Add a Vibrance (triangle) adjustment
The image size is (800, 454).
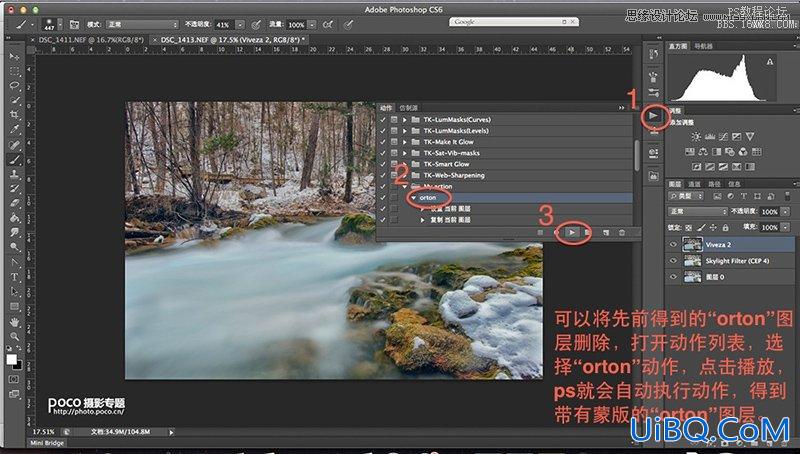click(x=749, y=137)
